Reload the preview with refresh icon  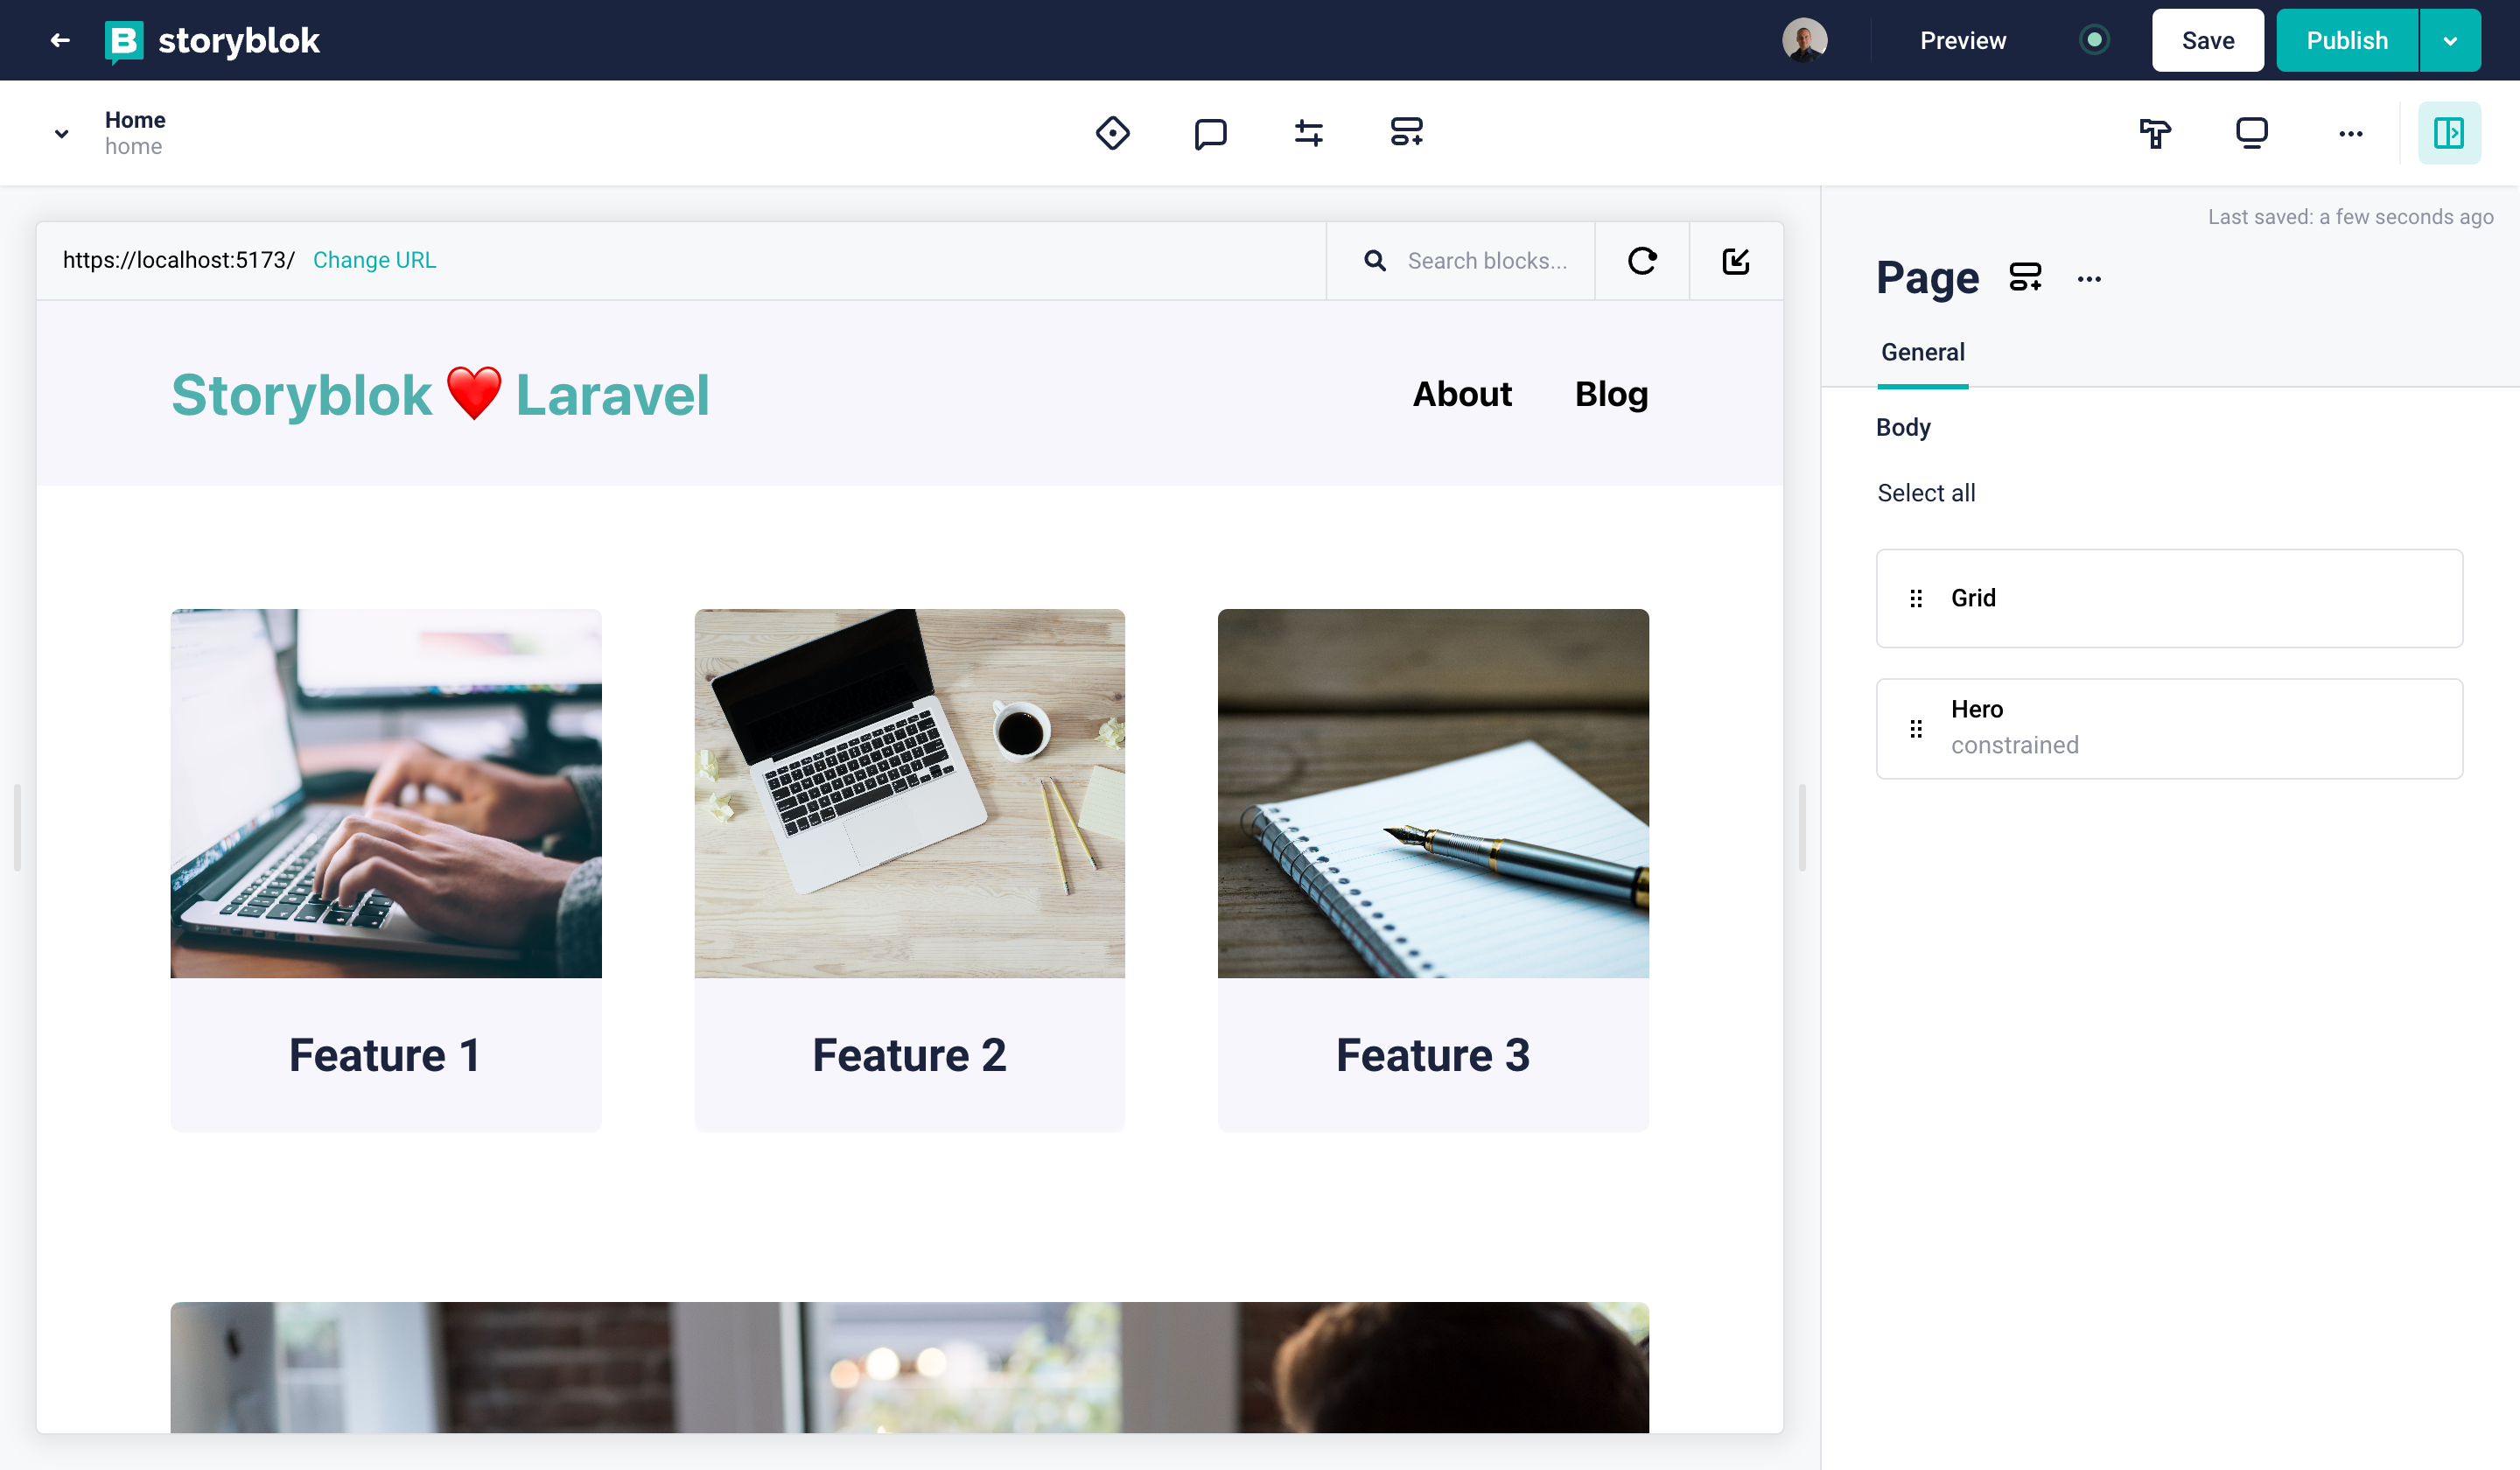[x=1641, y=260]
